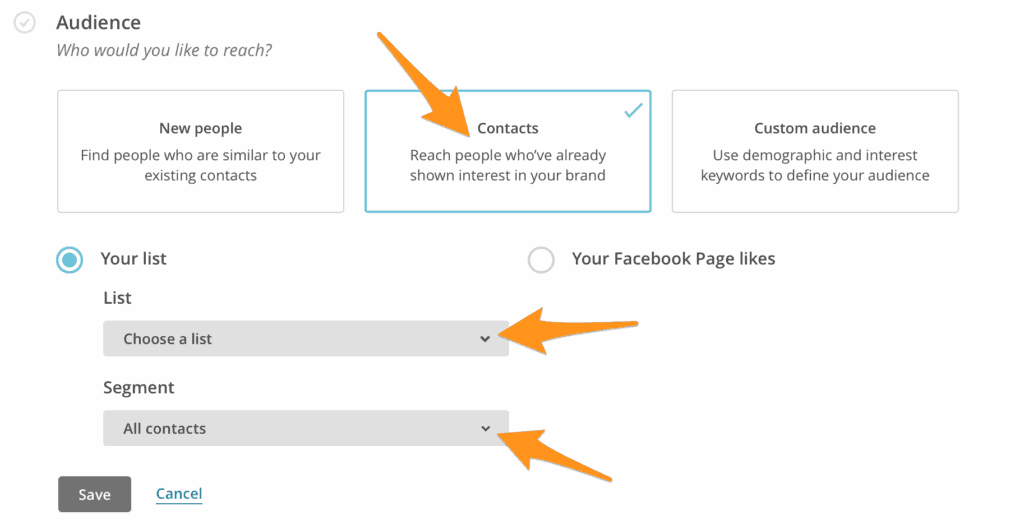The width and height of the screenshot is (1024, 529).
Task: Pick the Custom audience card
Action: [x=815, y=151]
